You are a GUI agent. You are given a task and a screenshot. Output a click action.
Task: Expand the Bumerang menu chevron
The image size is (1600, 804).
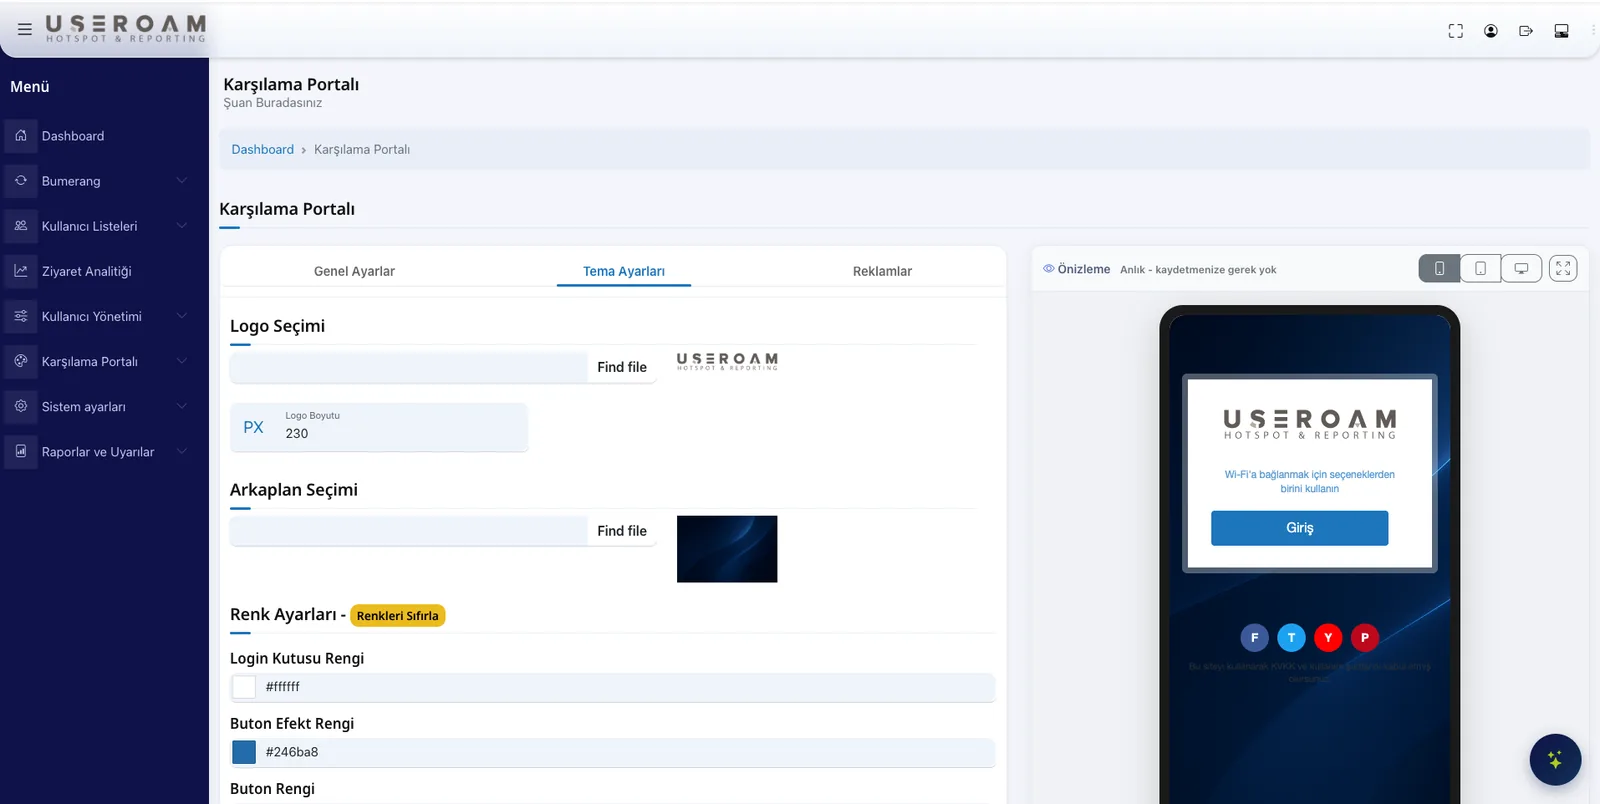[x=182, y=180]
